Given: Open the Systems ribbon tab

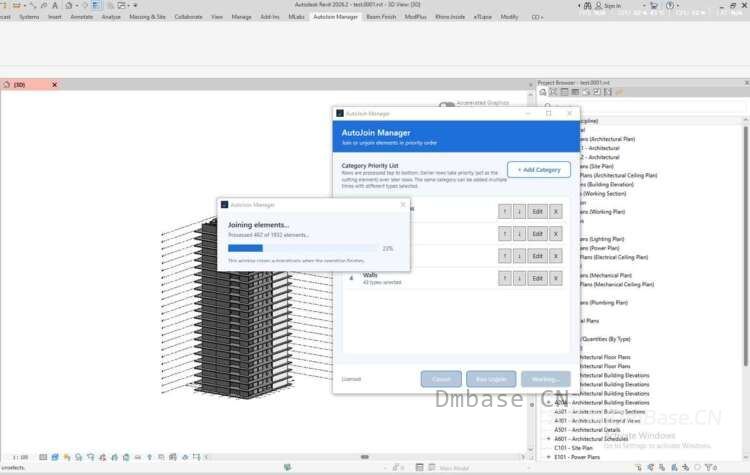Looking at the screenshot, I should [x=29, y=17].
